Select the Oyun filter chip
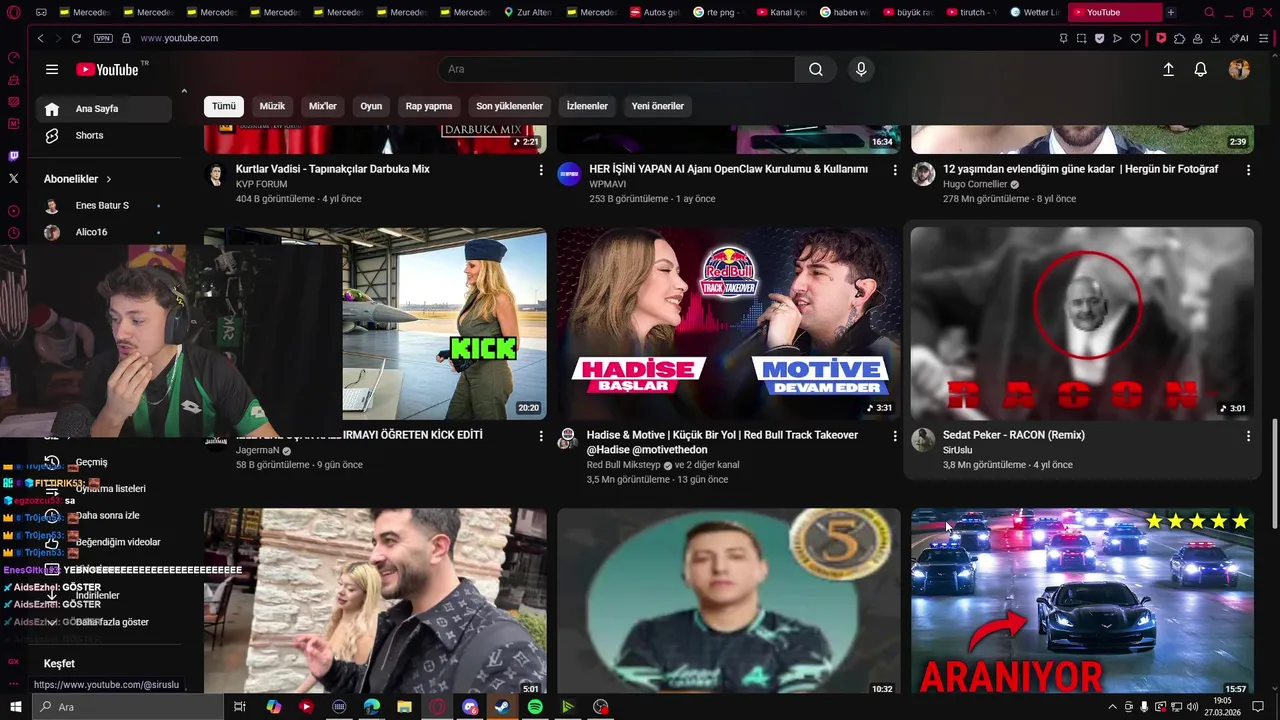This screenshot has width=1280, height=720. 371,106
